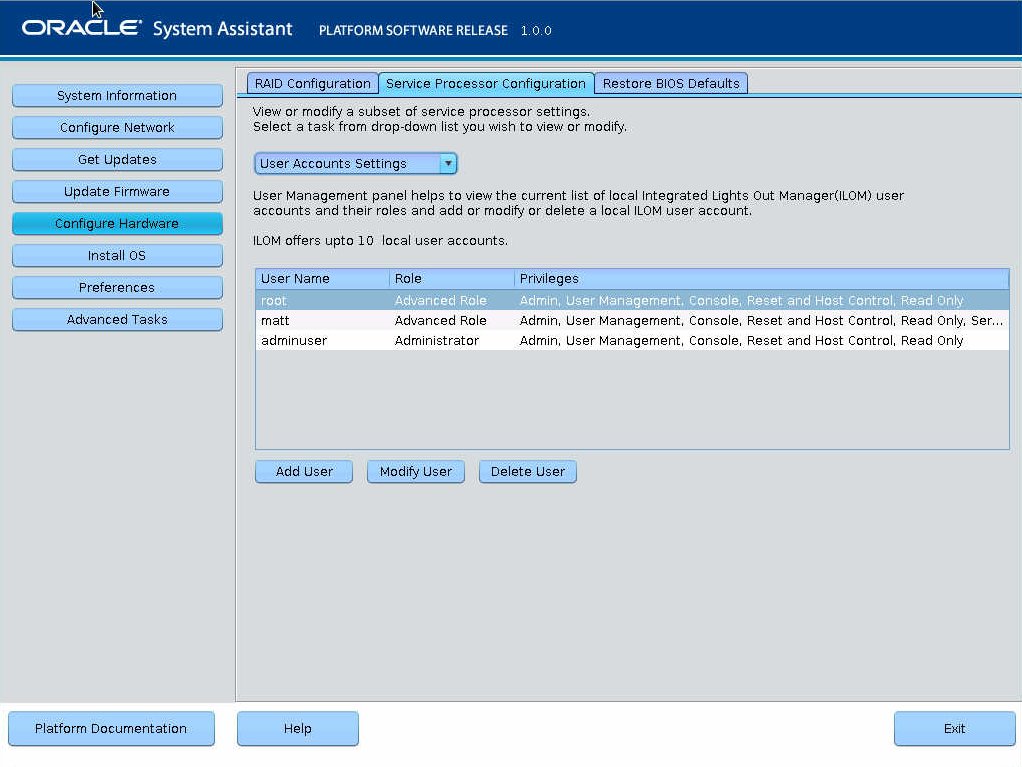Click the User Name column header
This screenshot has height=767, width=1022.
click(x=322, y=278)
